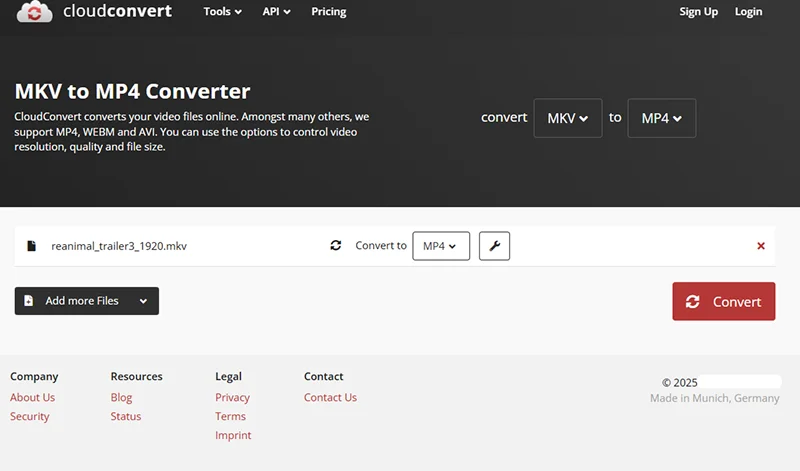Image resolution: width=800 pixels, height=471 pixels.
Task: Click the file icon next to reanimal_trailer3_1920.mkv
Action: click(x=32, y=246)
